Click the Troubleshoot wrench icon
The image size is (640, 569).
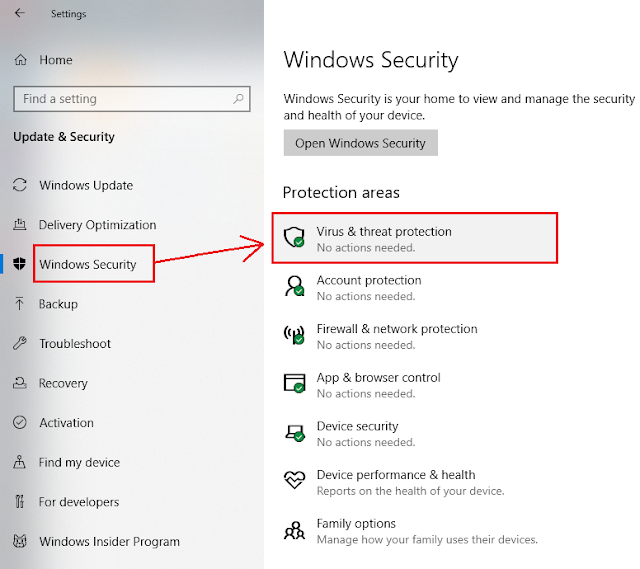tap(20, 343)
